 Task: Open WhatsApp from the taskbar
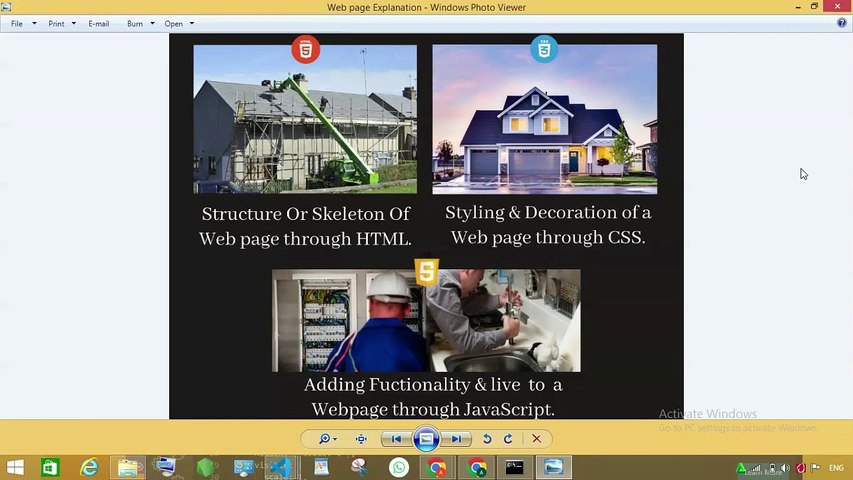[399, 467]
